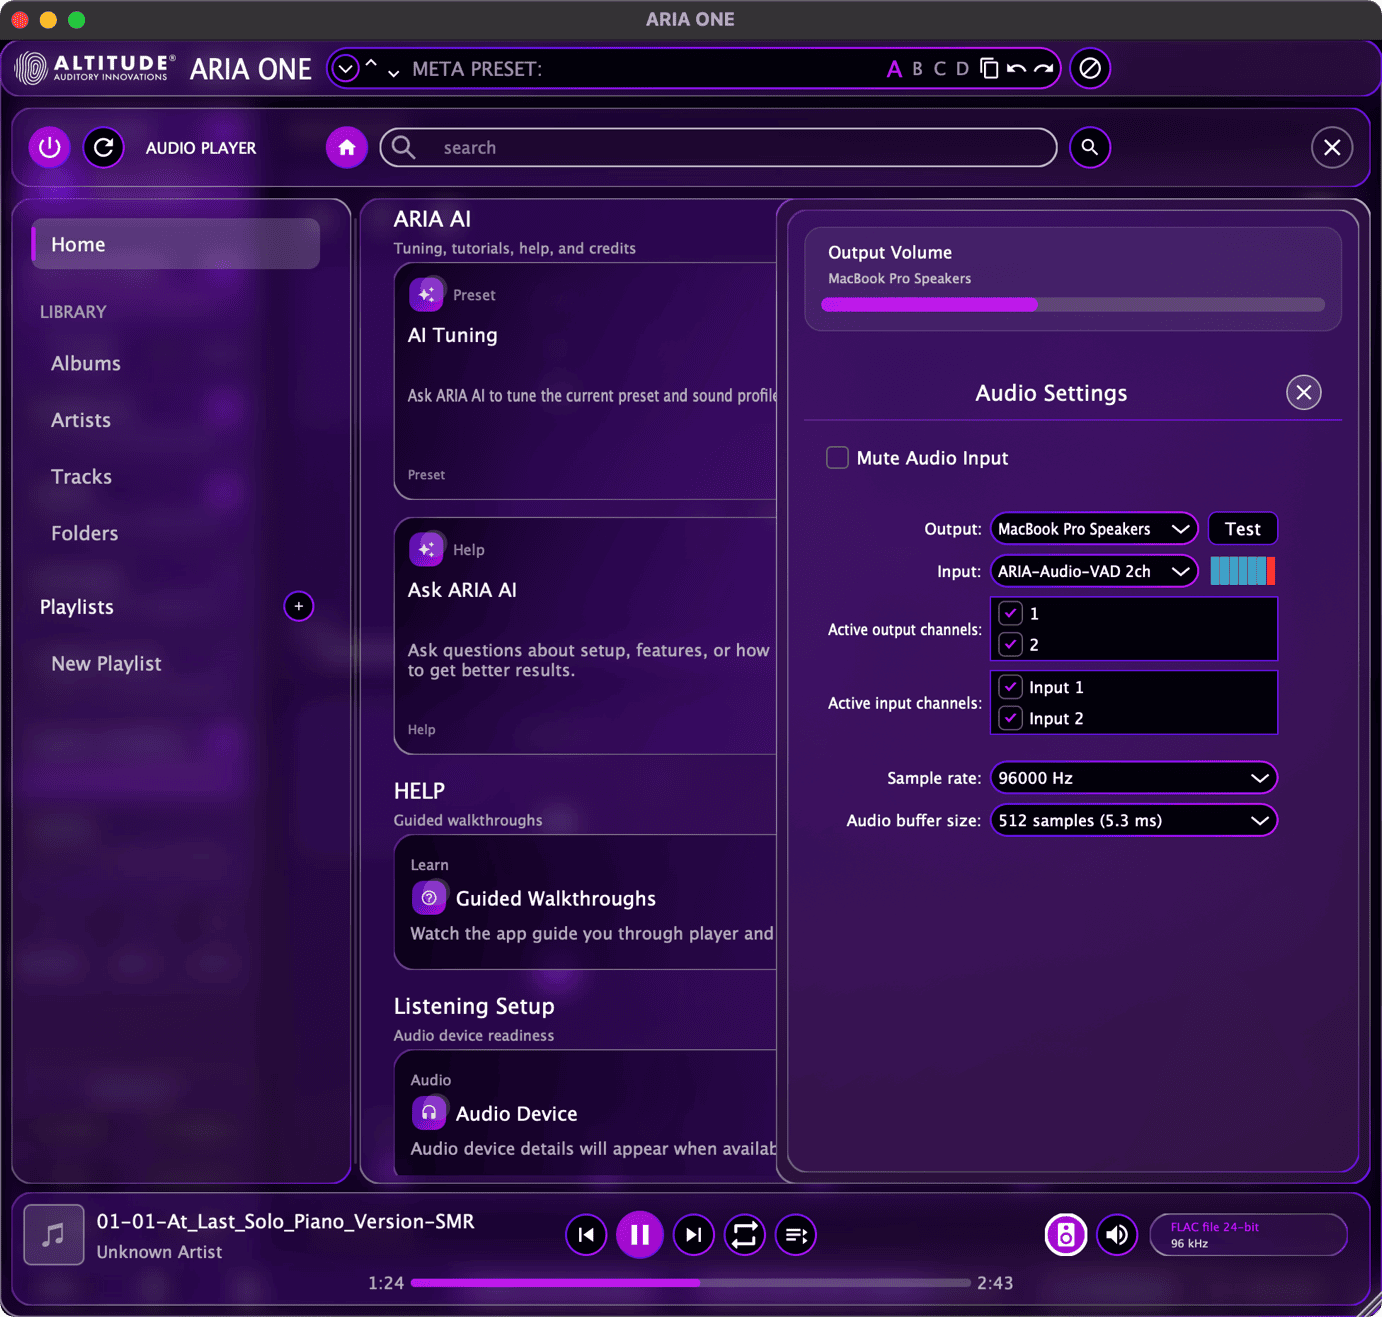Open Guided Walkthroughs card
This screenshot has width=1382, height=1317.
[x=586, y=902]
